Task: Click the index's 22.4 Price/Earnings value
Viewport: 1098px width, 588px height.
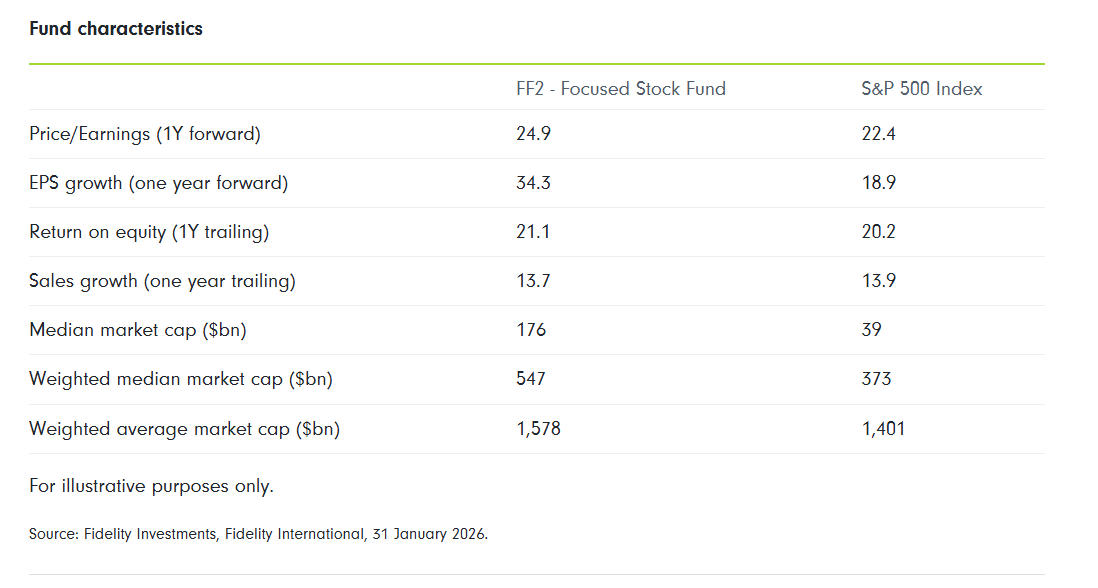Action: [878, 134]
